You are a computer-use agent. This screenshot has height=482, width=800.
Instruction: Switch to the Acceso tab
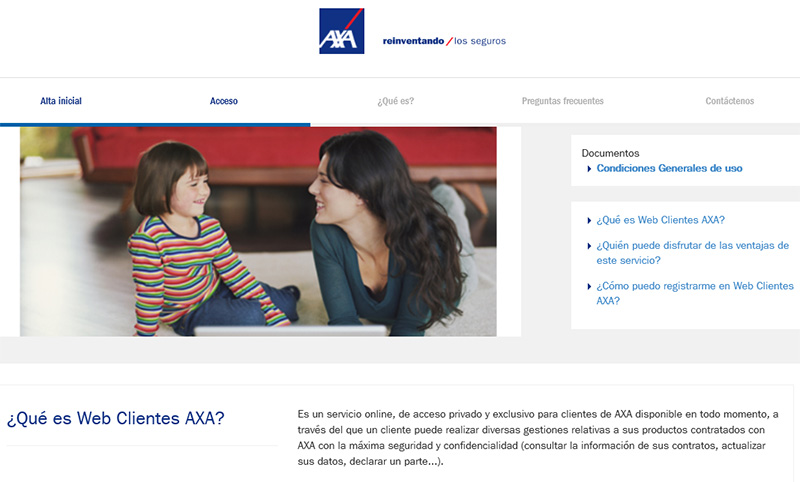coord(223,101)
